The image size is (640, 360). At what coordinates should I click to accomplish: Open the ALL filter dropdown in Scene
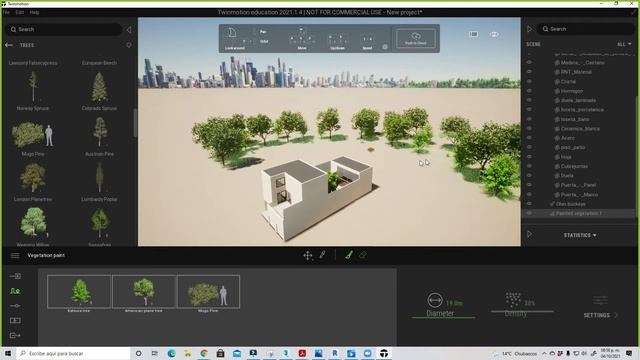(624, 44)
